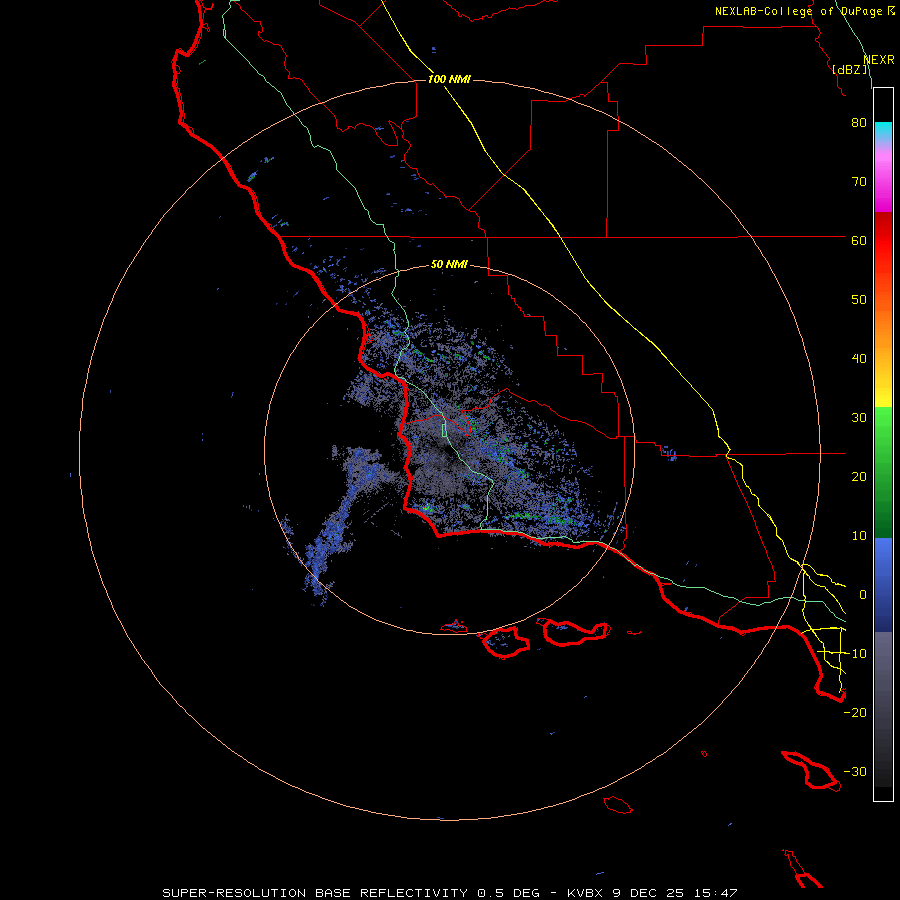Viewport: 900px width, 900px height.
Task: Click the 80 dBZ scale value
Action: [859, 123]
